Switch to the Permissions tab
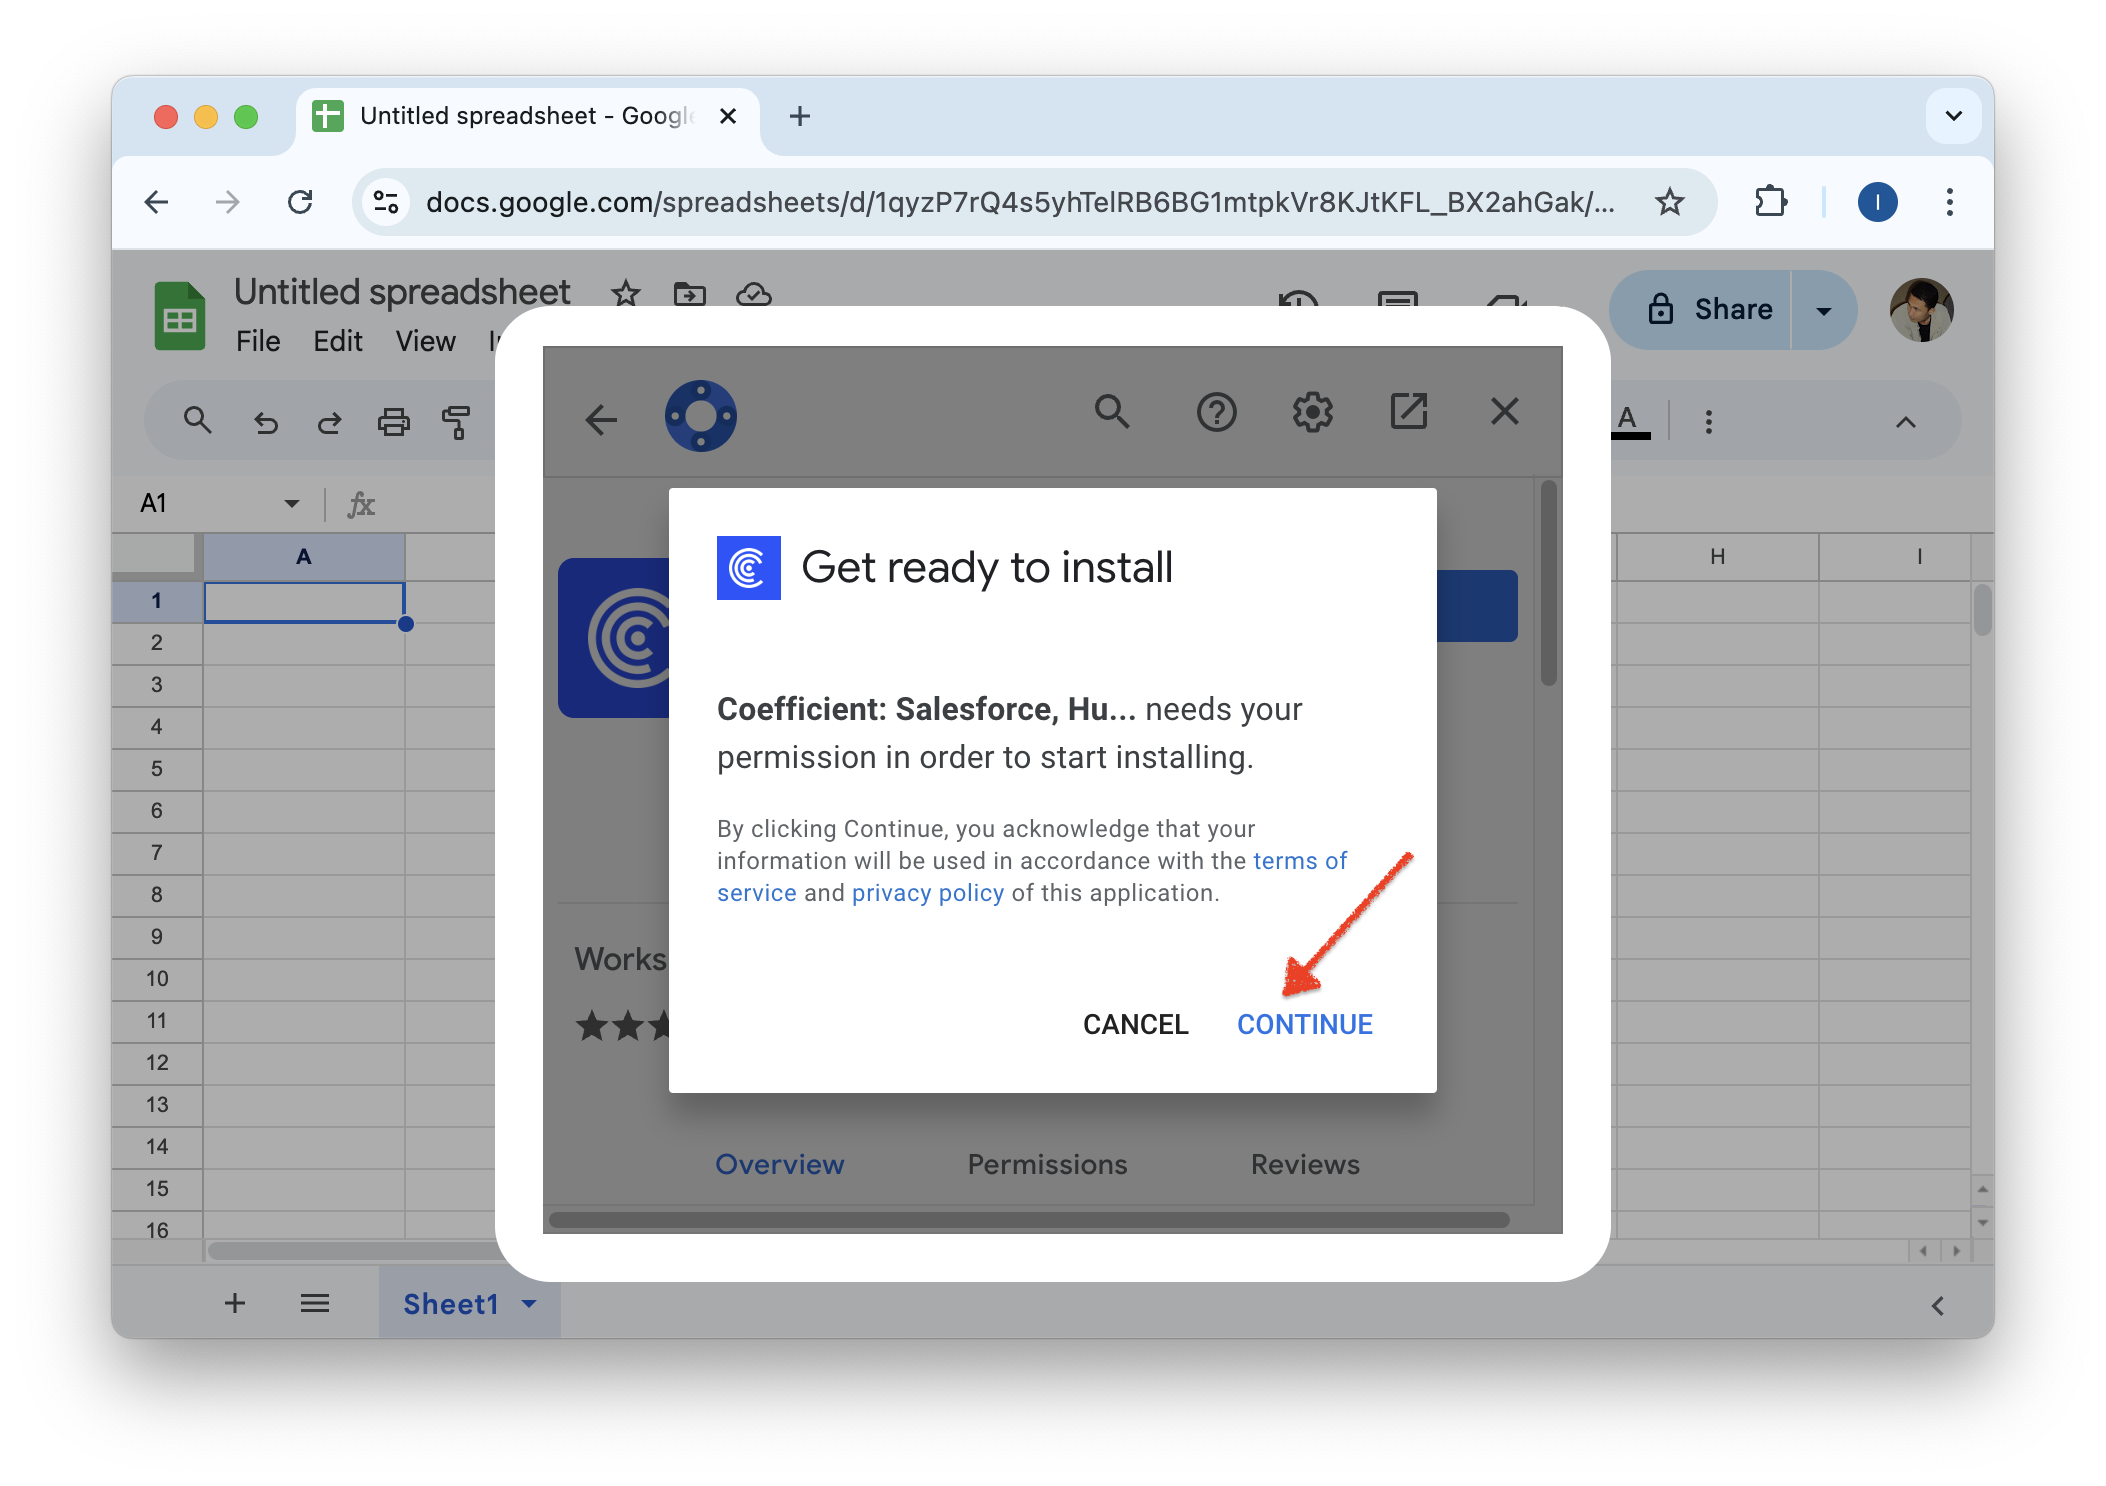The image size is (2106, 1486). (x=1047, y=1164)
